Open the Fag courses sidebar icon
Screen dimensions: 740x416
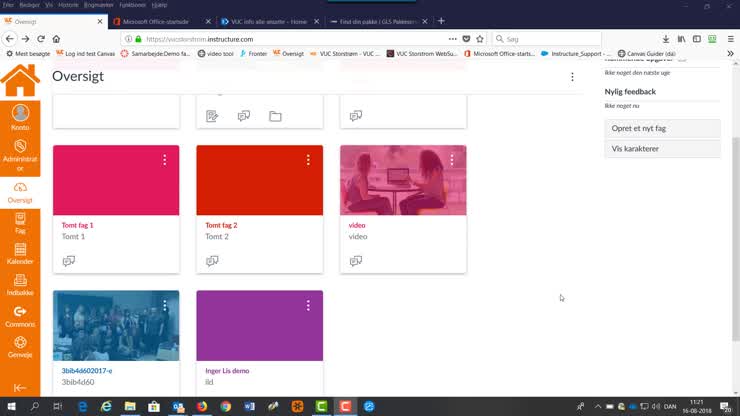click(20, 220)
